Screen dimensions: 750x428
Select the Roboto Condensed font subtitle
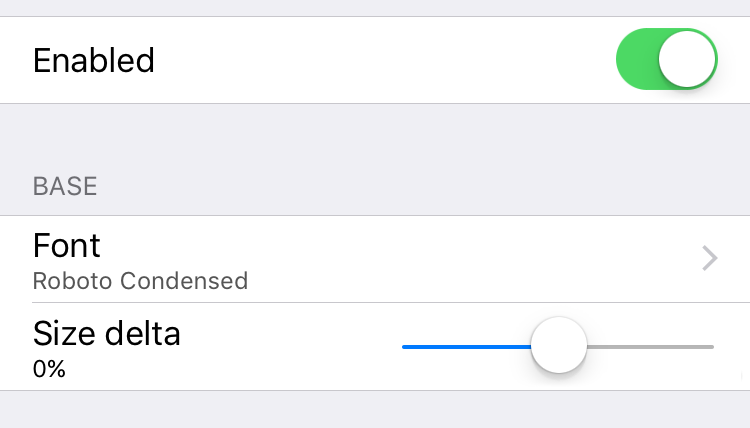(140, 281)
